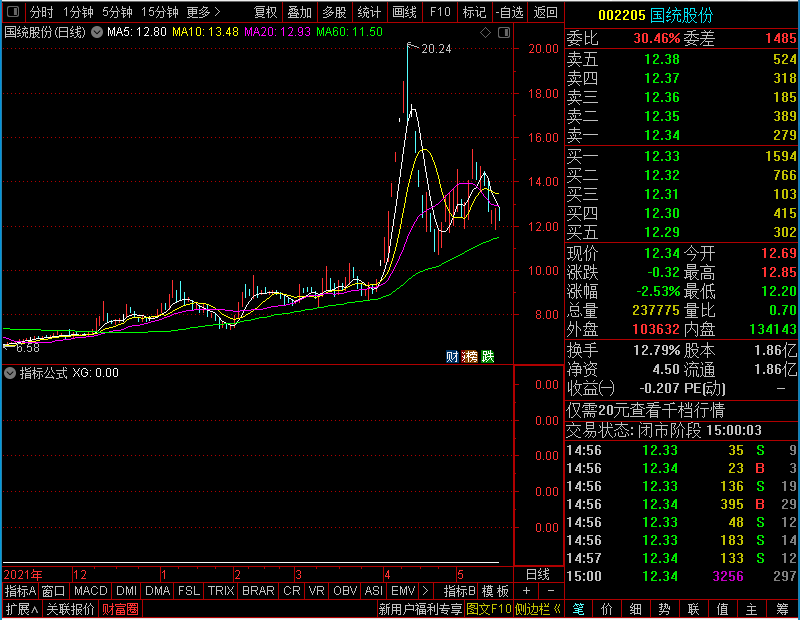Open F10 company info

[x=440, y=12]
